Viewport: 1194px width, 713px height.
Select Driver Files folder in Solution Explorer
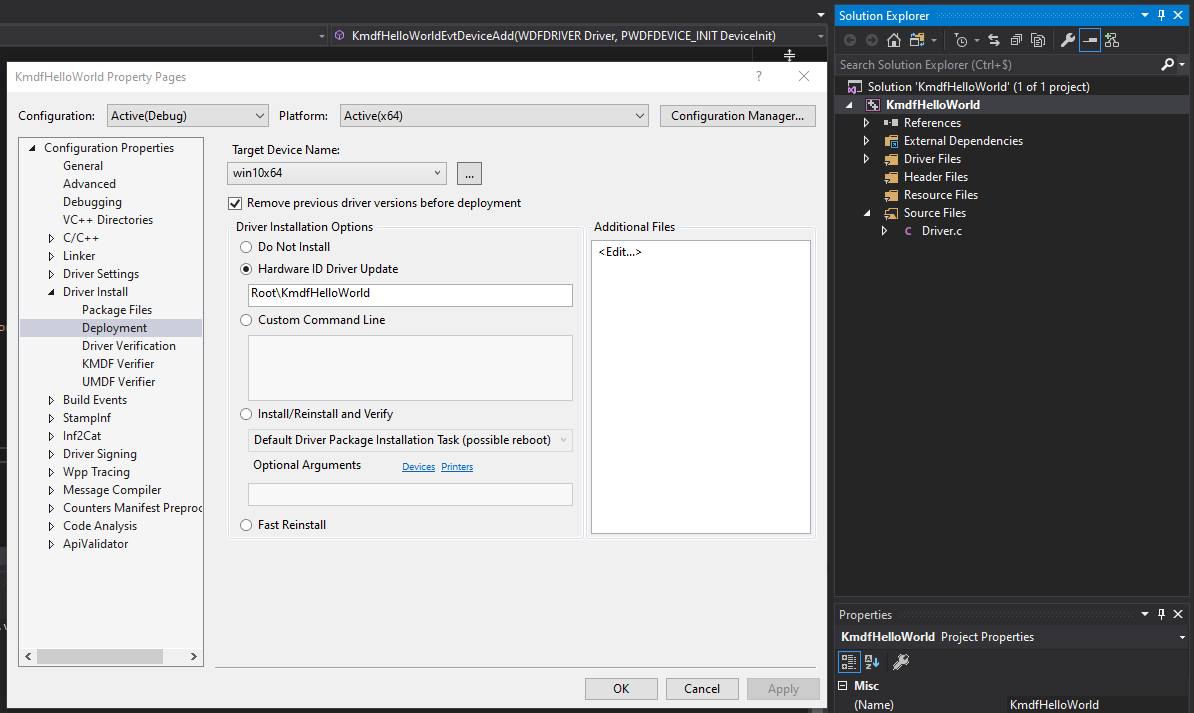[x=932, y=159]
